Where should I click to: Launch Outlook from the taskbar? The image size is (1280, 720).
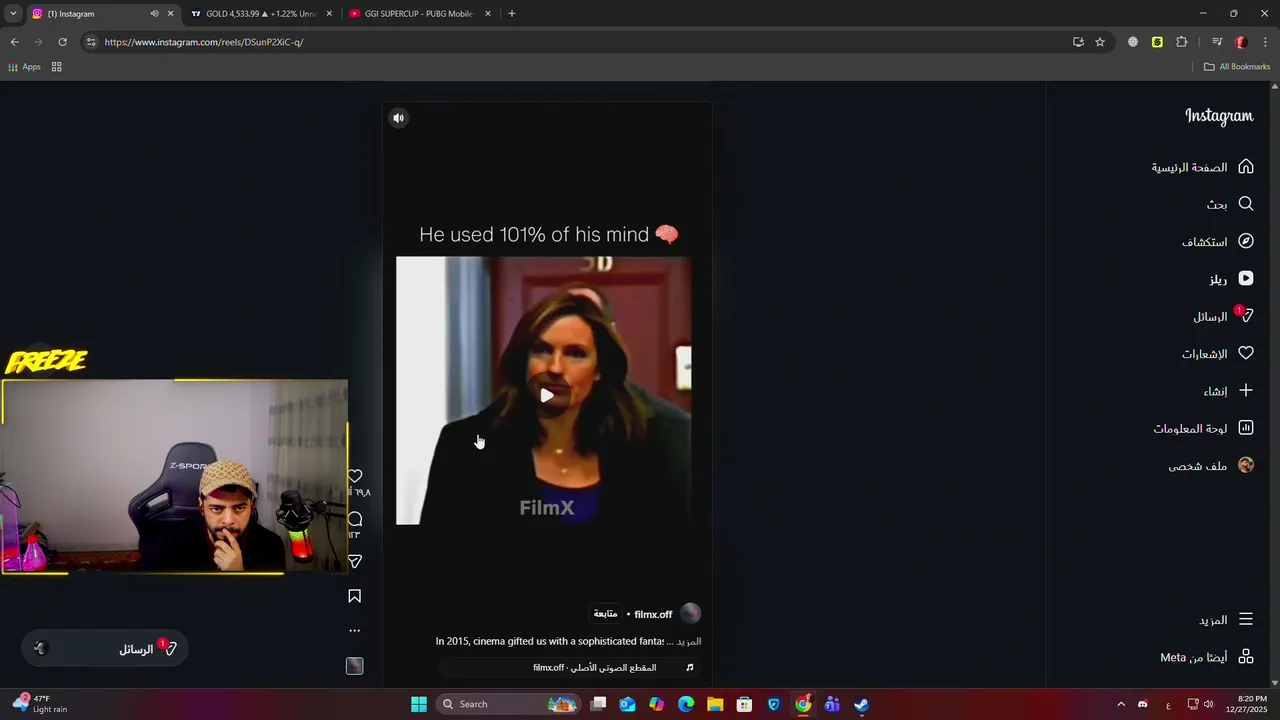click(627, 704)
